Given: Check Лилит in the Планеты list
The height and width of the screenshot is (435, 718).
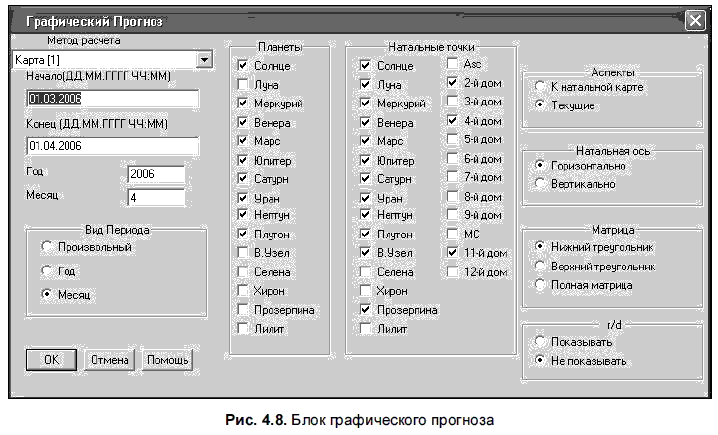Looking at the screenshot, I should [243, 328].
